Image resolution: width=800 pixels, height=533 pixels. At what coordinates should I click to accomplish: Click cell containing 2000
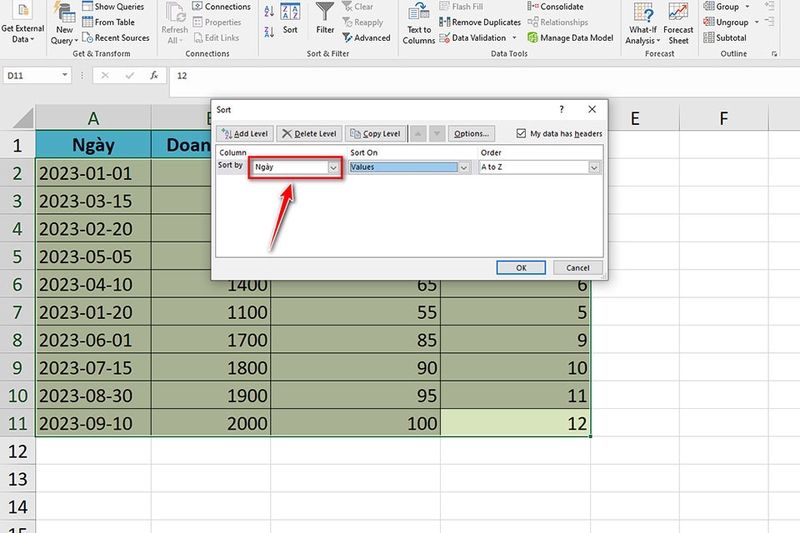211,423
